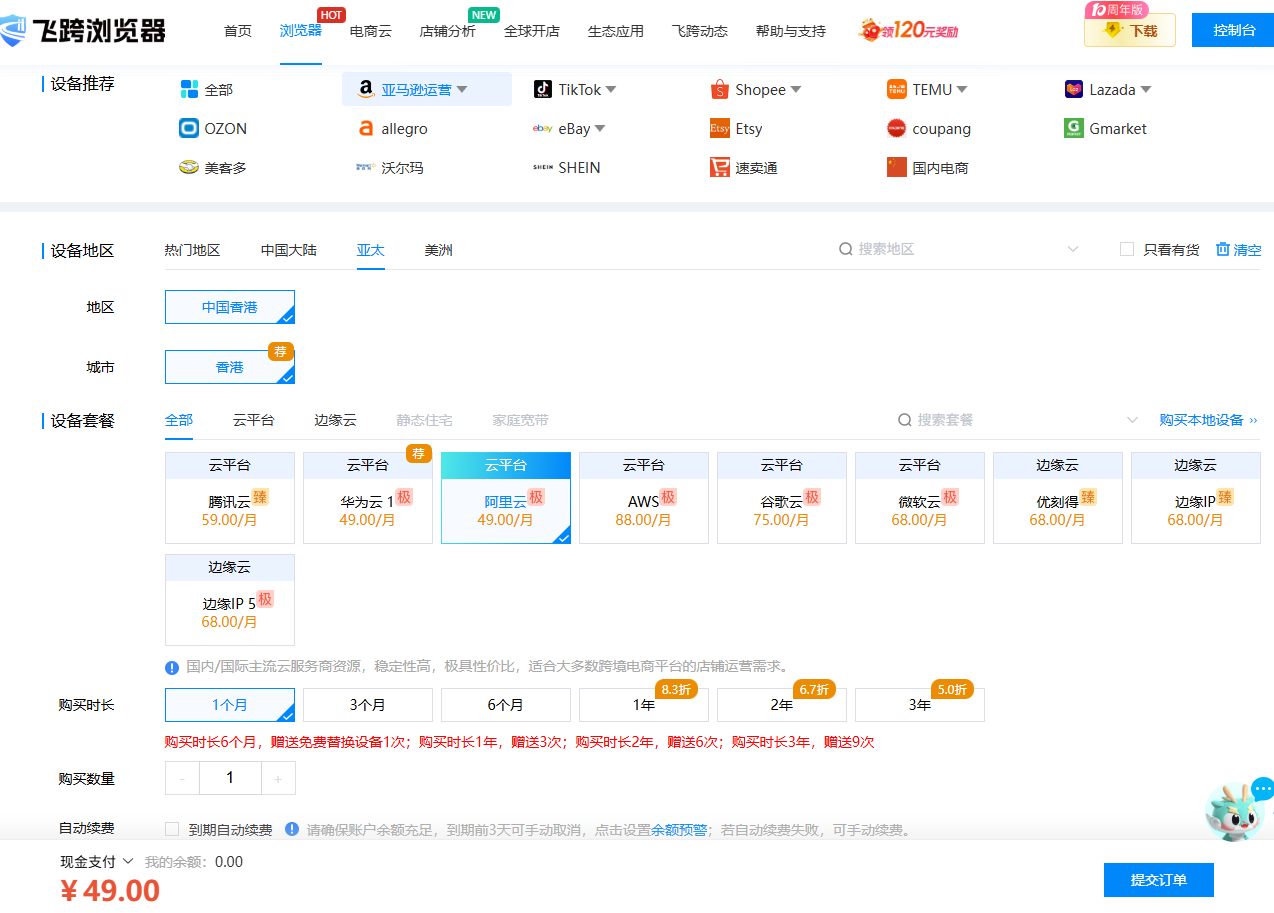Select the coupang platform icon

896,128
